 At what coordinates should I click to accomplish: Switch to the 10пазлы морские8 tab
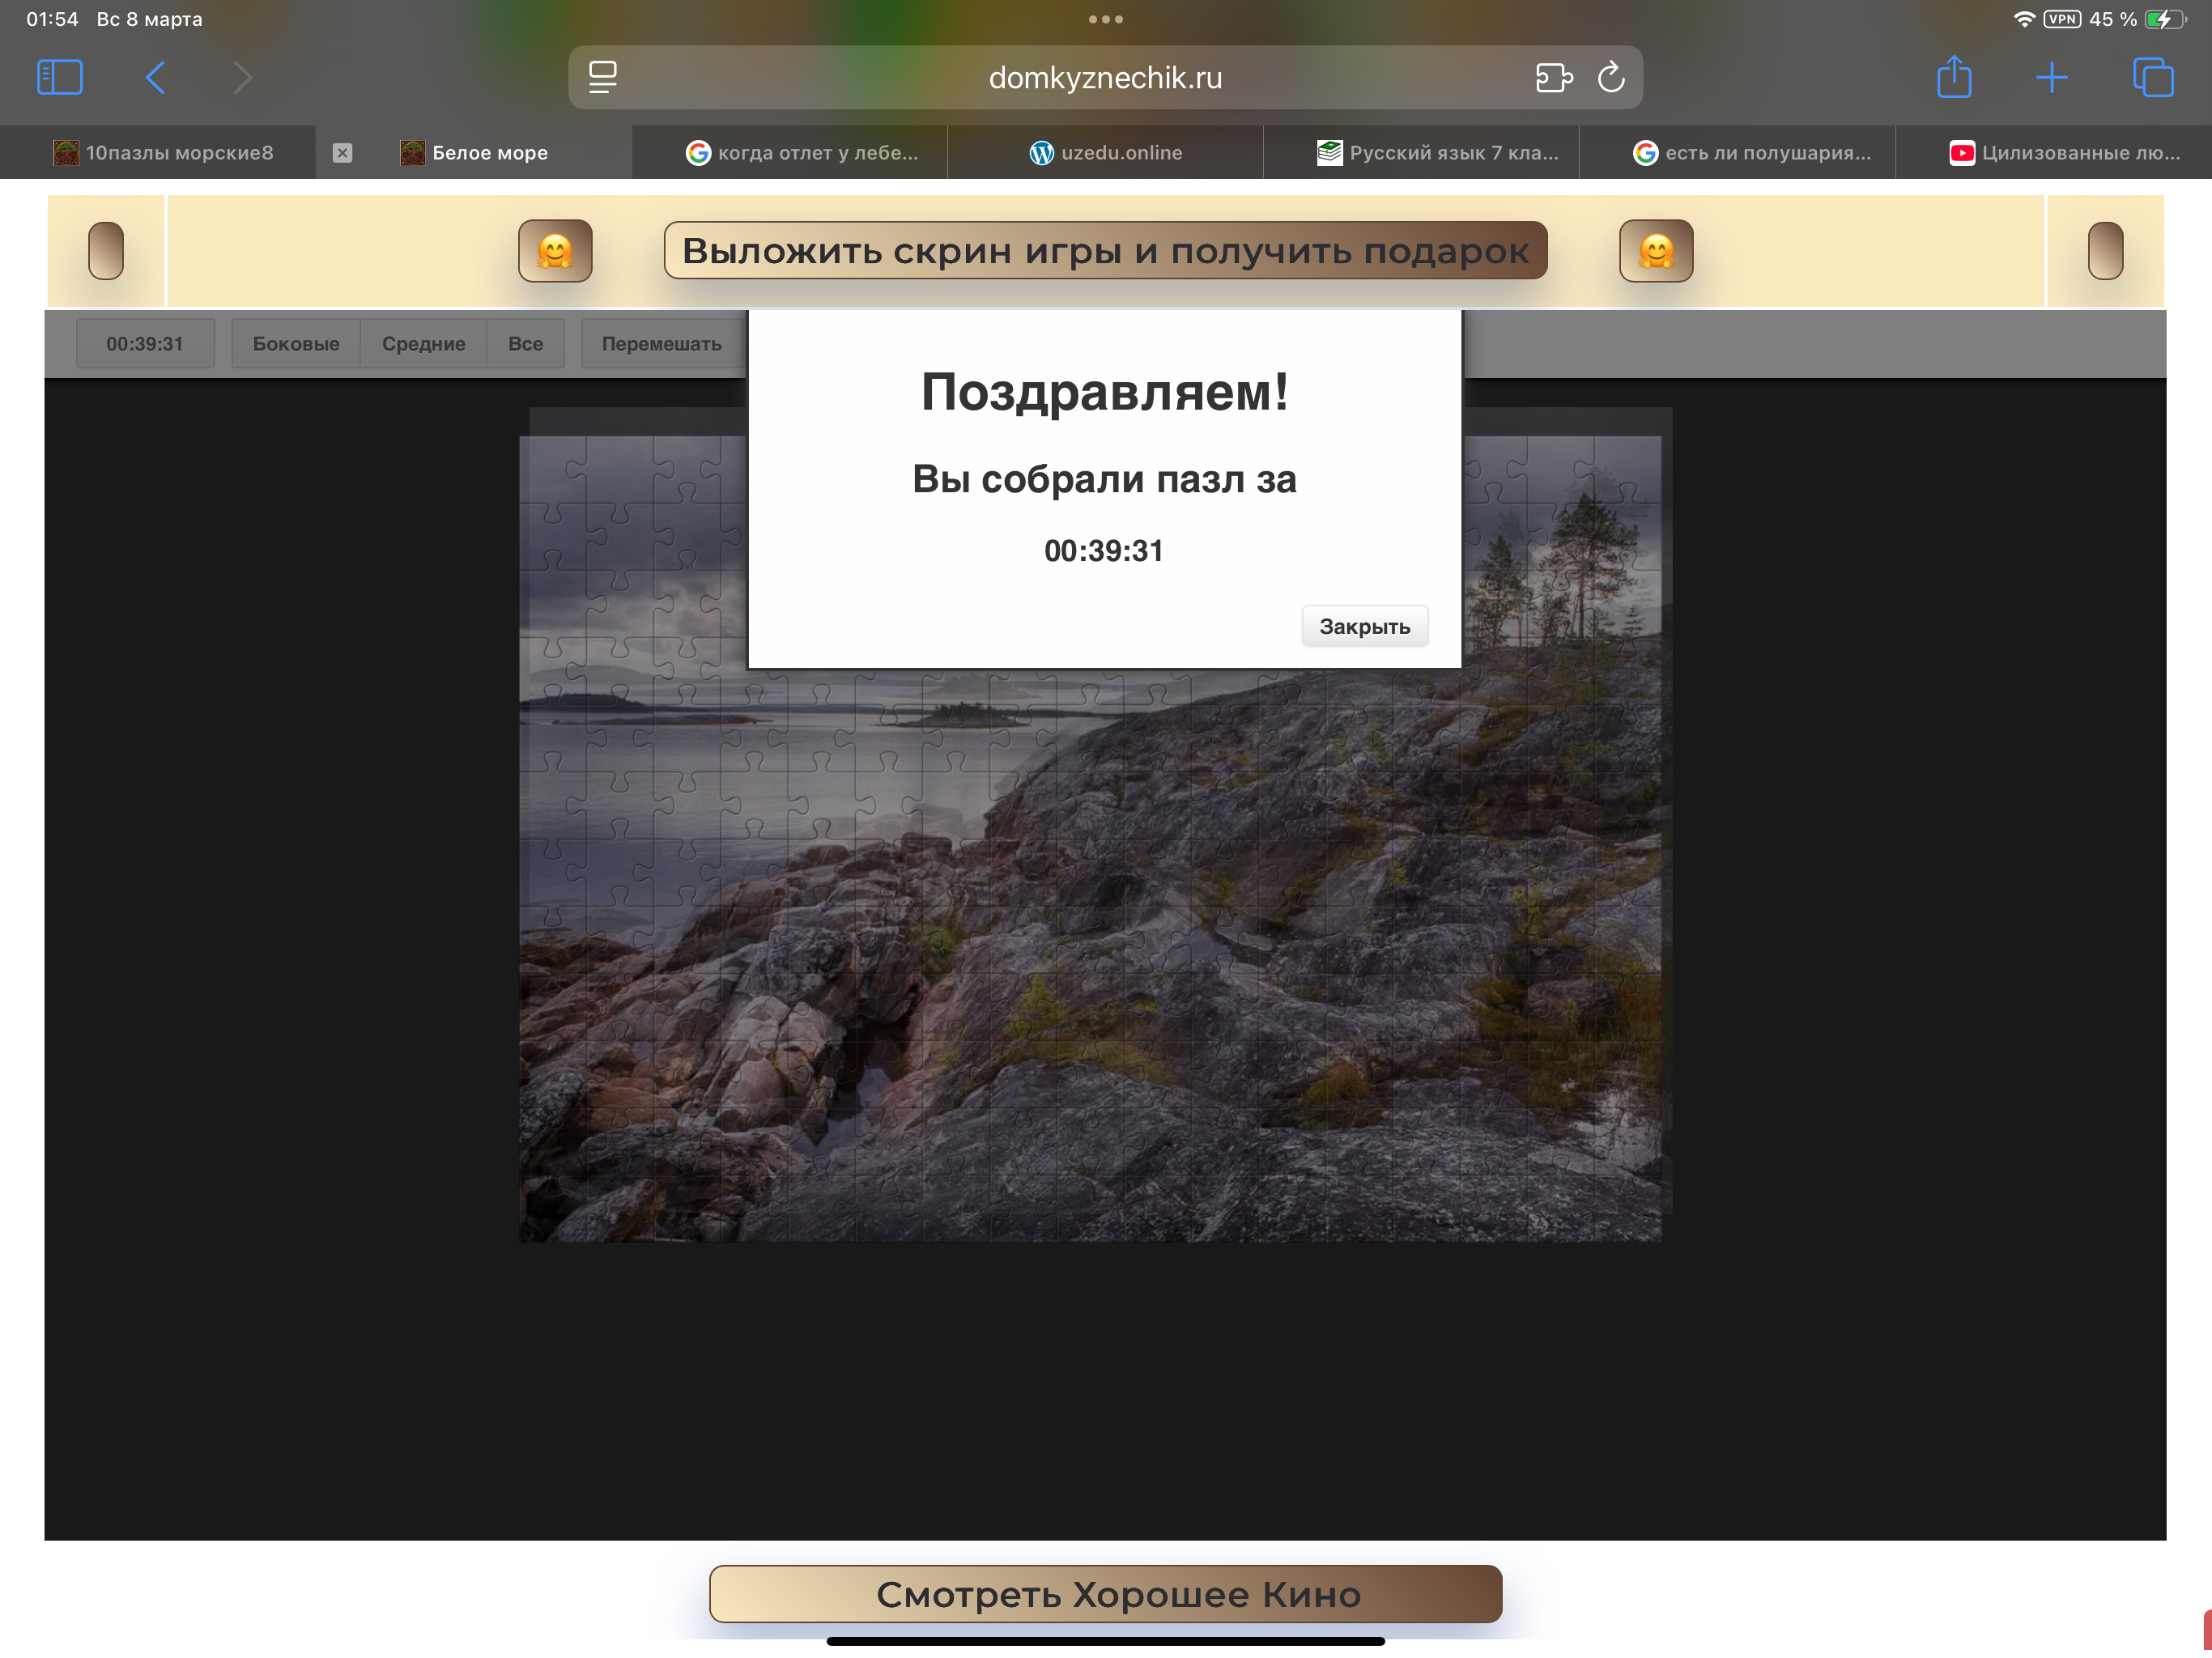(x=165, y=153)
